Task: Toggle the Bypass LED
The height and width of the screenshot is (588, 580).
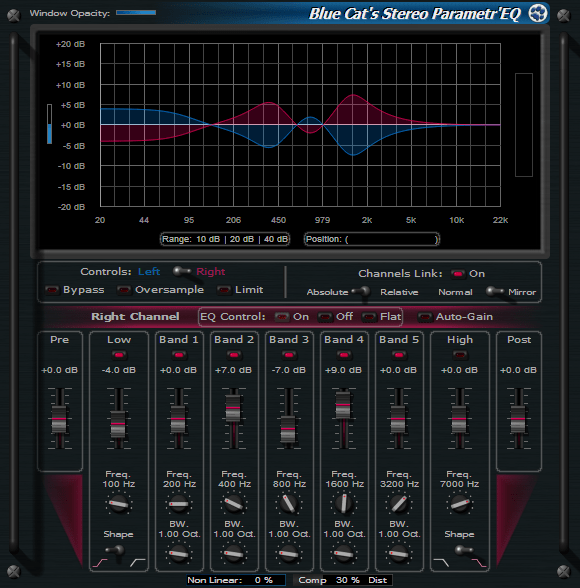Action: pyautogui.click(x=52, y=290)
